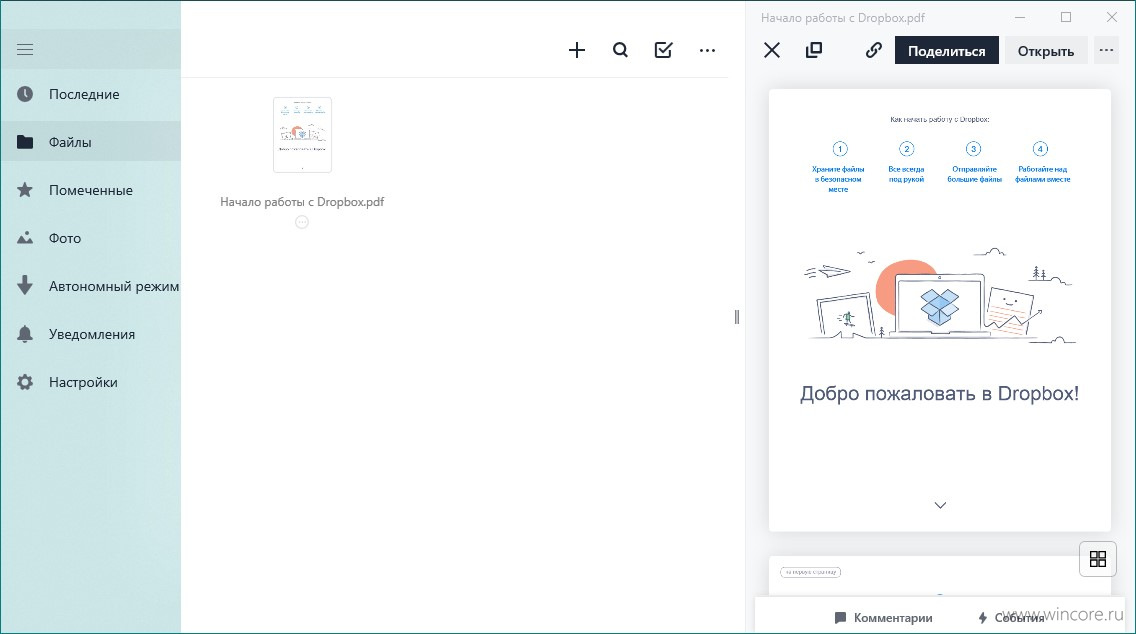Maximize the Dropbox window
Screen dimensions: 1136x634
tap(1066, 17)
